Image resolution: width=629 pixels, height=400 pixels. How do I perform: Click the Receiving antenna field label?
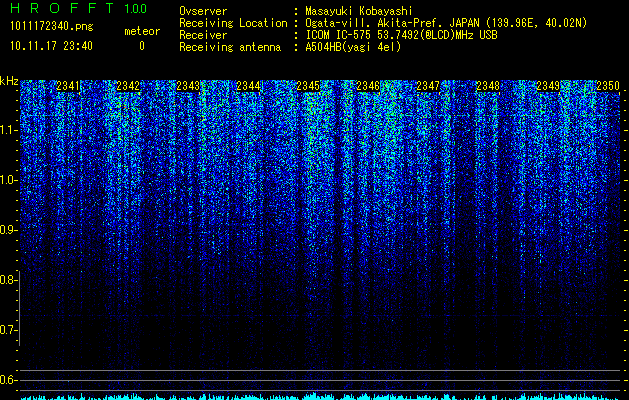pos(230,47)
